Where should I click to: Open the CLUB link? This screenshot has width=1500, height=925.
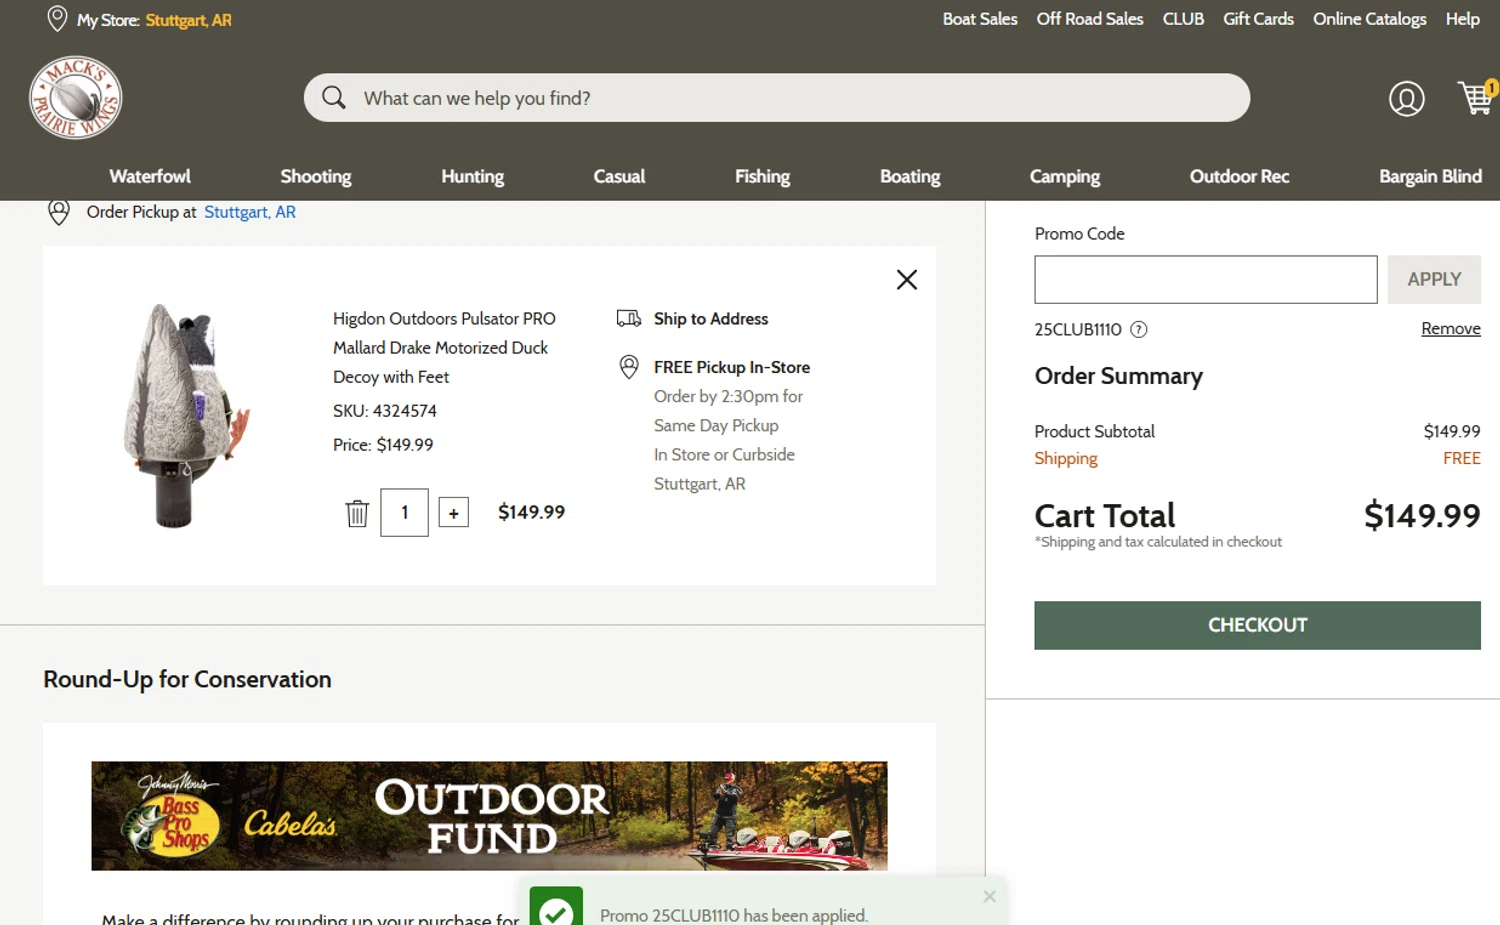coord(1183,19)
